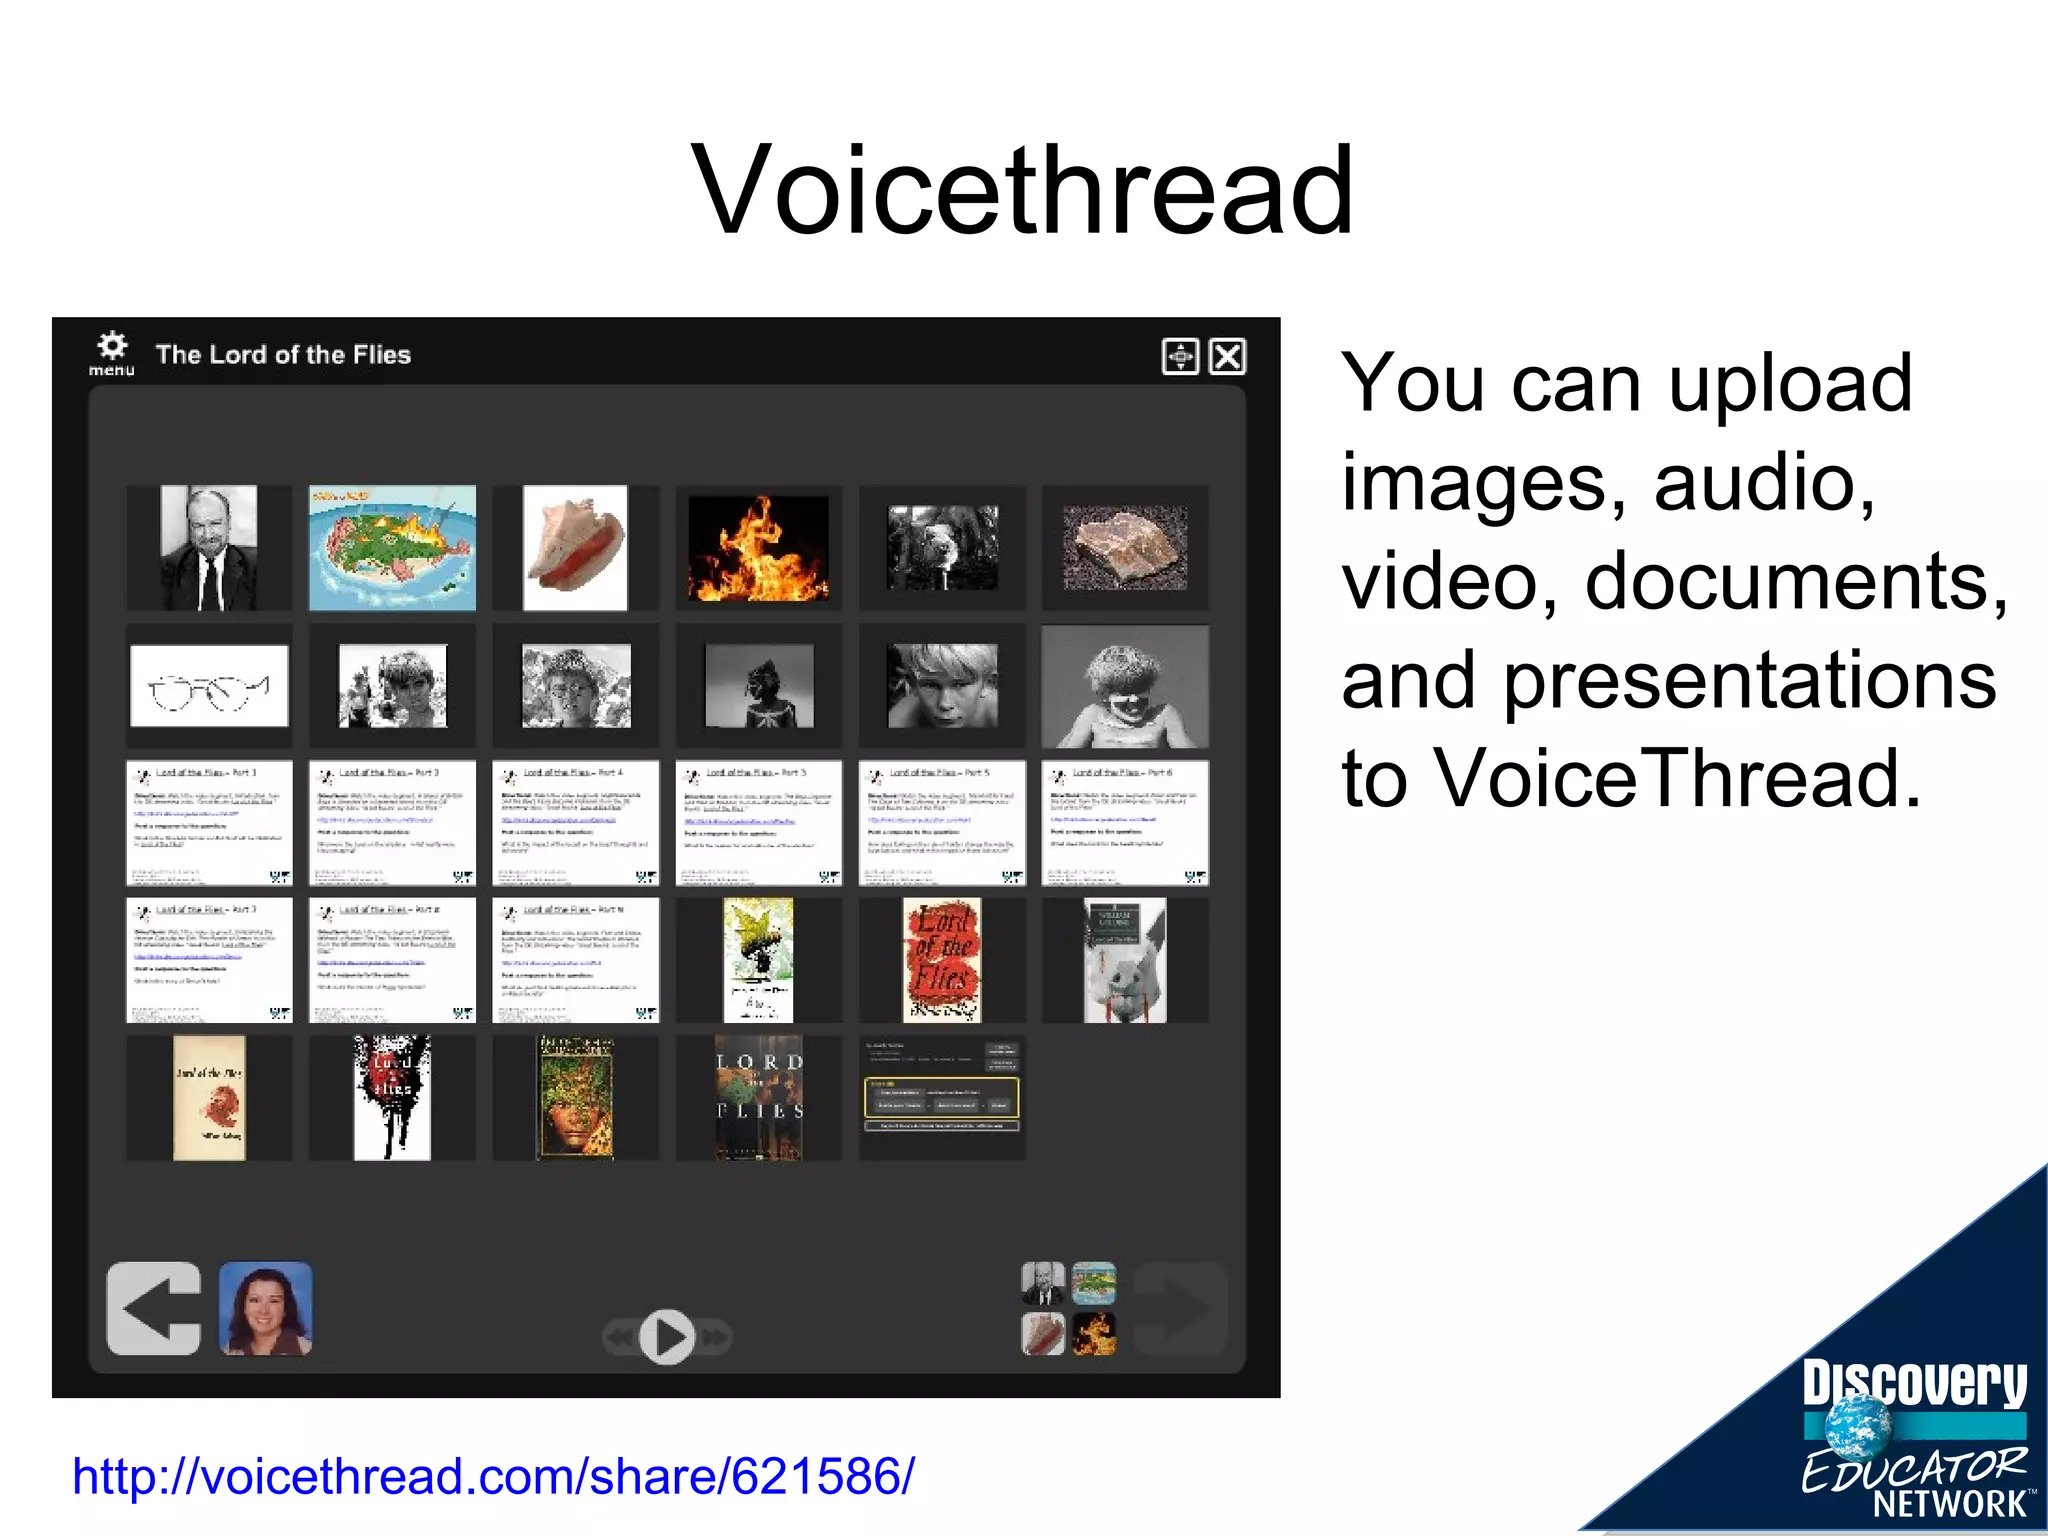
Task: Click the fast-forward control beside play
Action: tap(714, 1337)
